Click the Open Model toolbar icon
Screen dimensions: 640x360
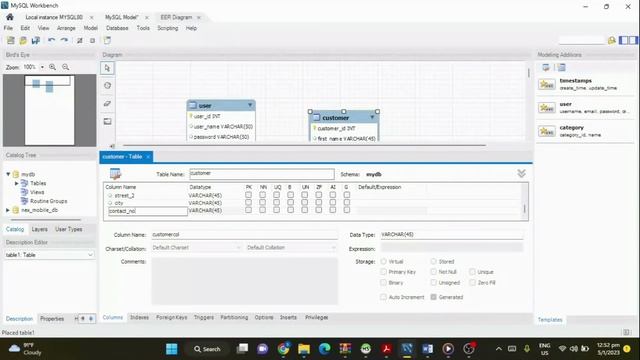(23, 40)
